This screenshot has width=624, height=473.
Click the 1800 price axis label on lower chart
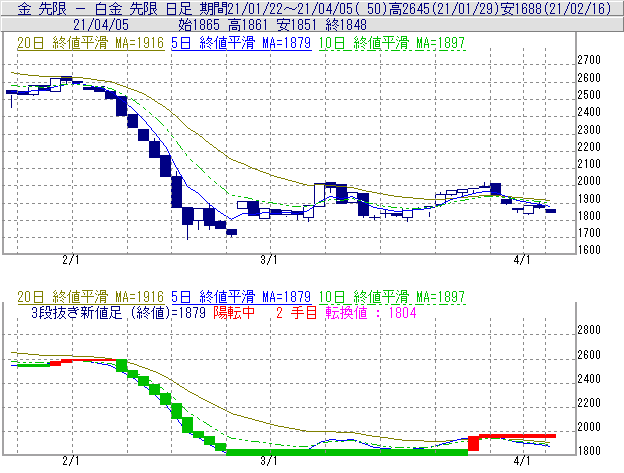pos(589,451)
